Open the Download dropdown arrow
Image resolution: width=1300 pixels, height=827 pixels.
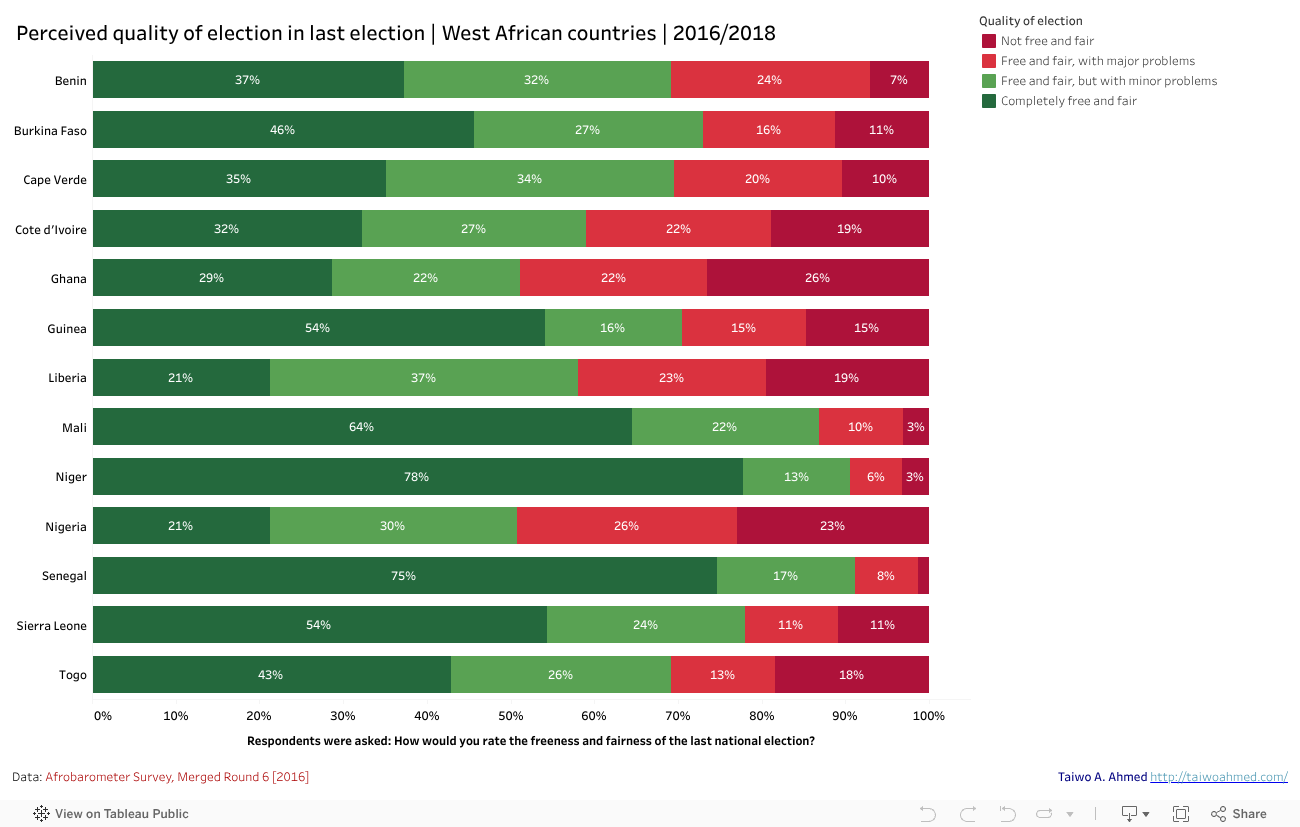click(1146, 815)
